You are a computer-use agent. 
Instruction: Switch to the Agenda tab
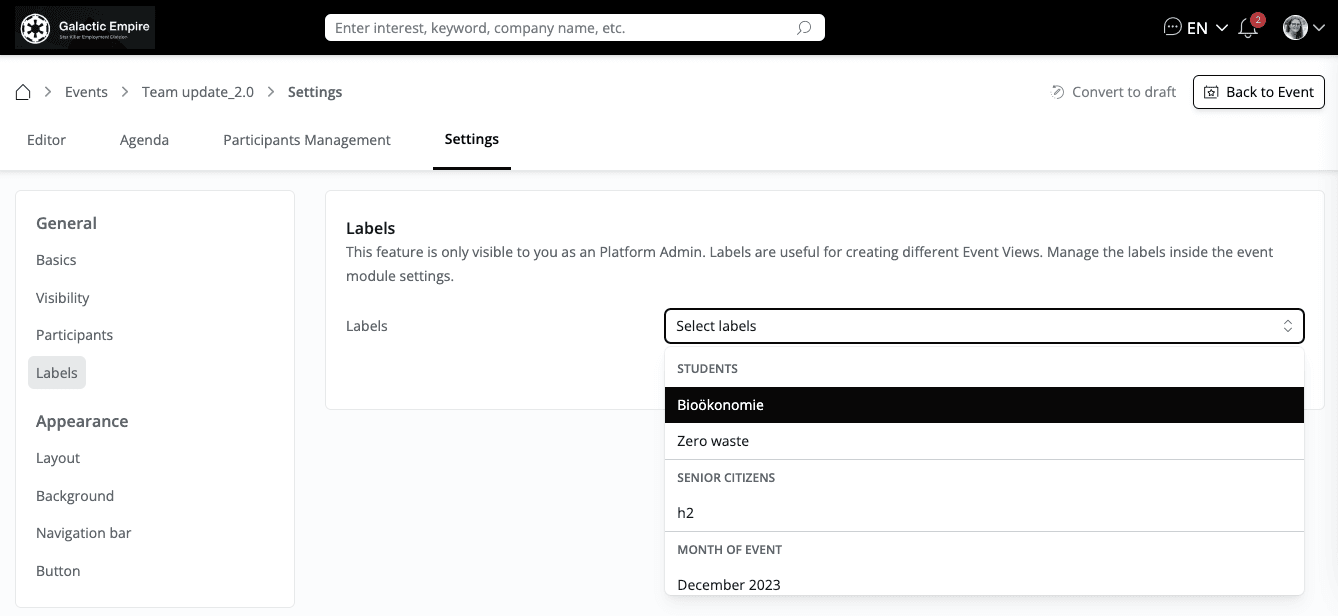pyautogui.click(x=144, y=140)
